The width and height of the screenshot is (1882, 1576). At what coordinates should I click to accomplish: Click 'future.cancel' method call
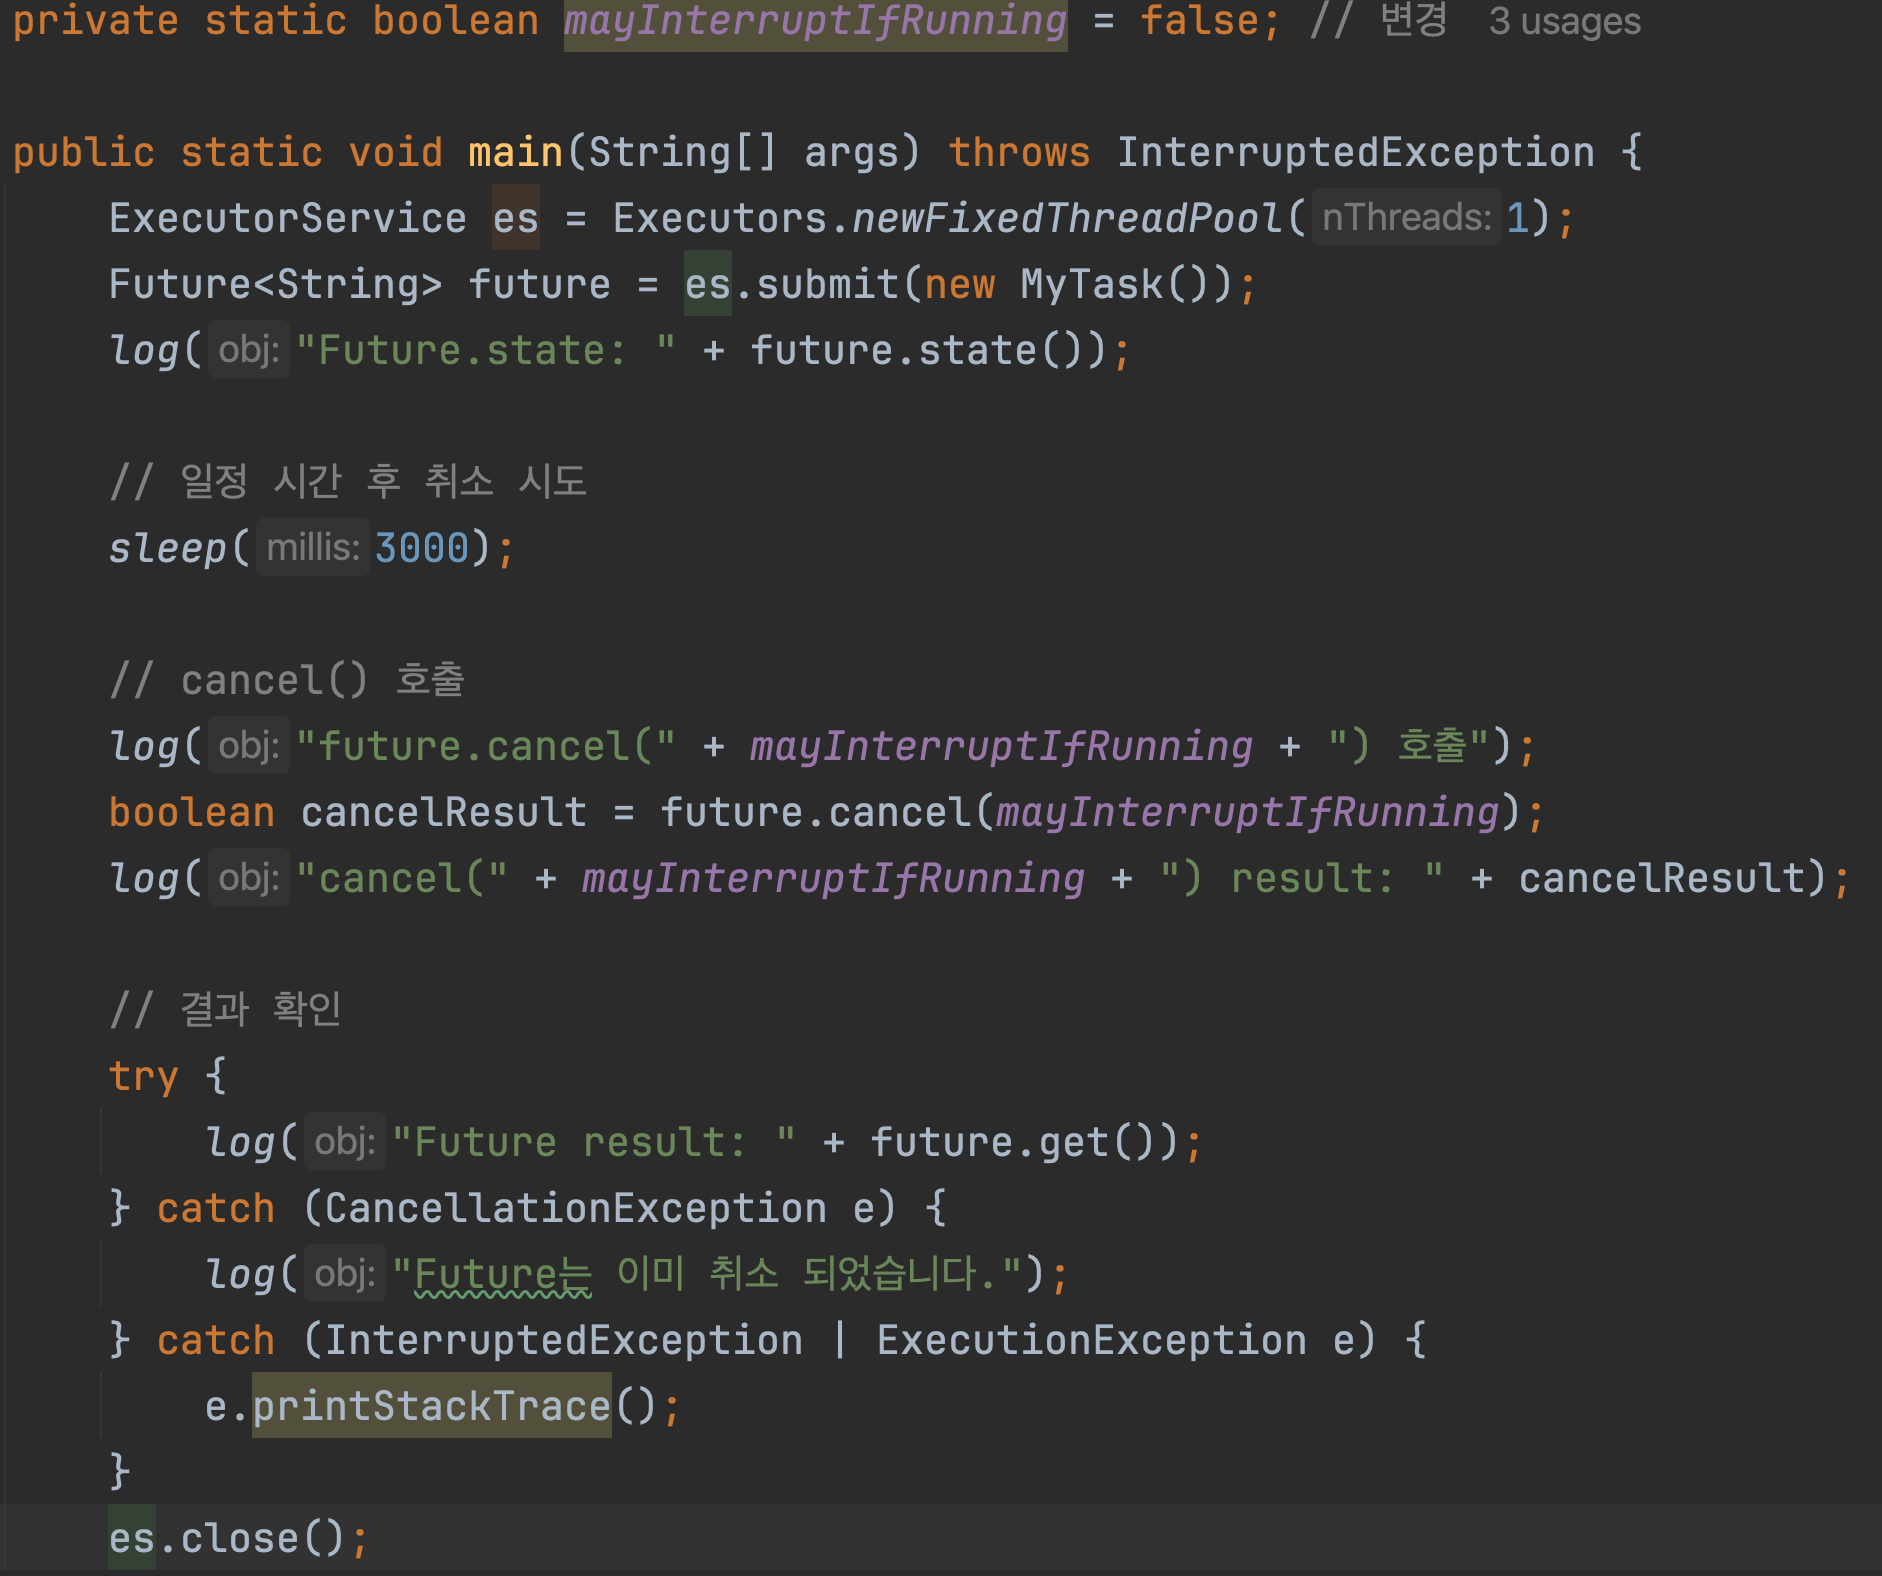tap(816, 813)
